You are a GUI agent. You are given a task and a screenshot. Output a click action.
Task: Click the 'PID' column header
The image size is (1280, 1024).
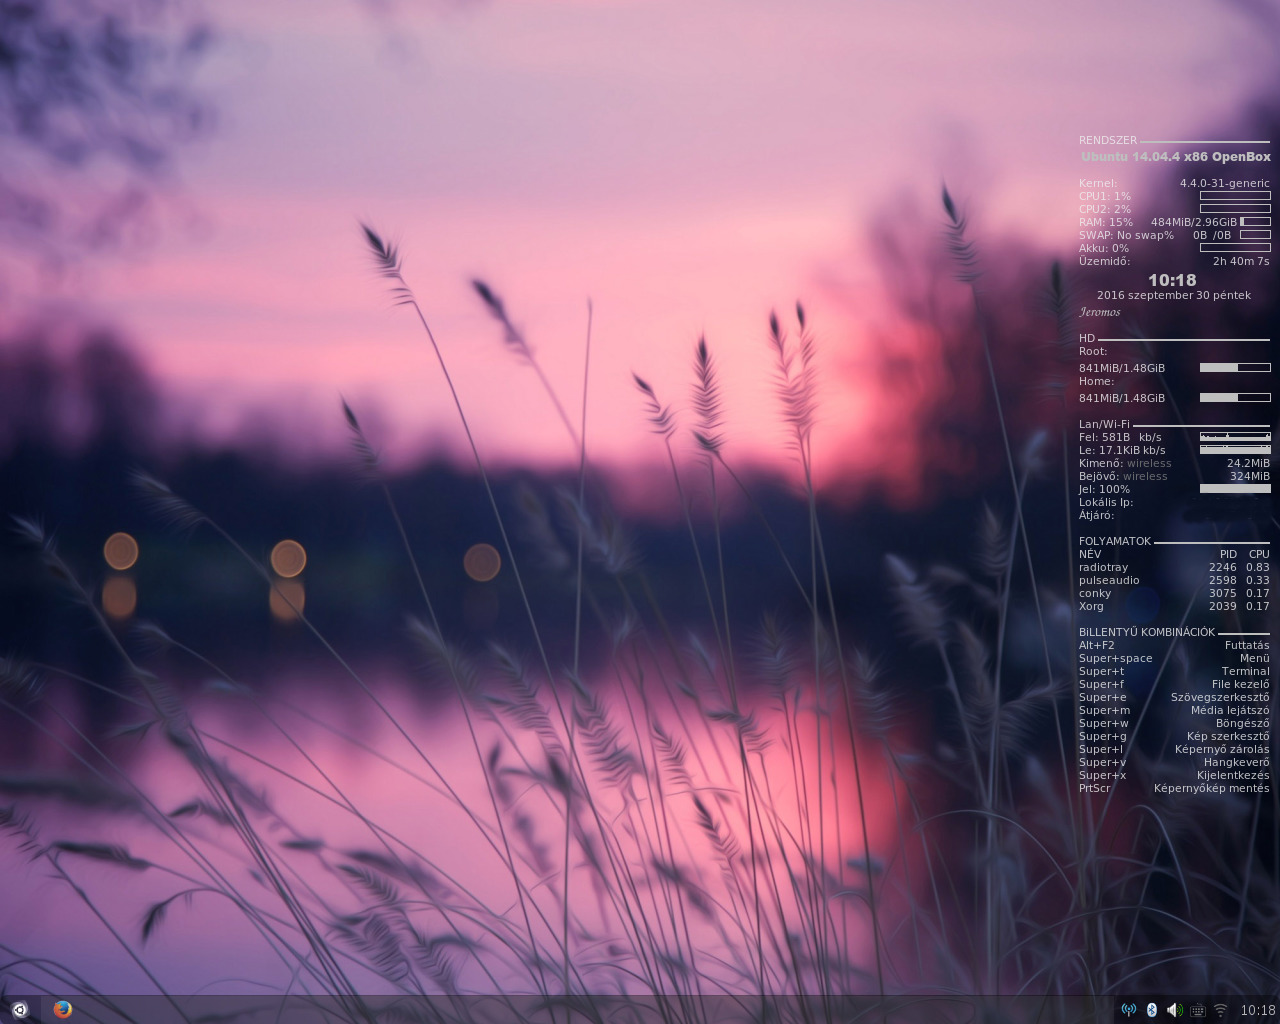(x=1228, y=554)
